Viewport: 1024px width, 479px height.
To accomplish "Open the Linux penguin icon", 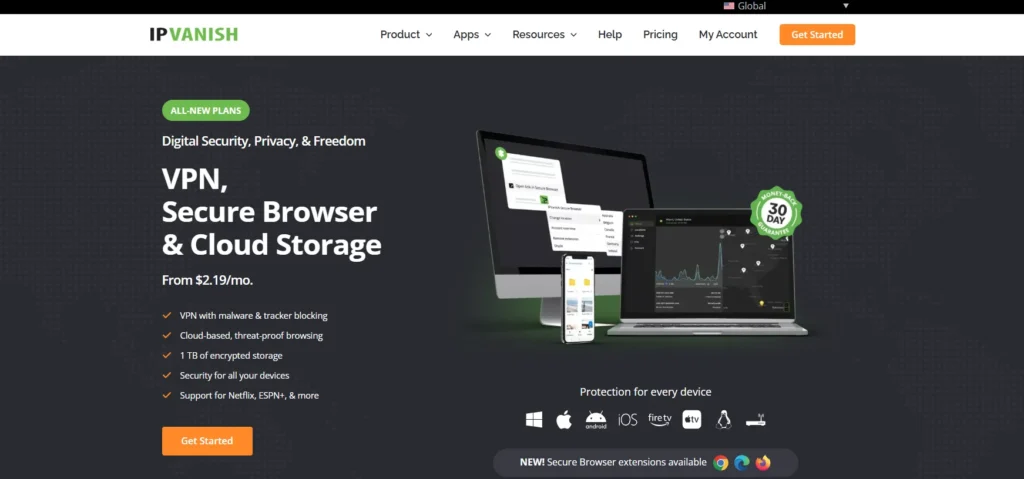I will [724, 420].
